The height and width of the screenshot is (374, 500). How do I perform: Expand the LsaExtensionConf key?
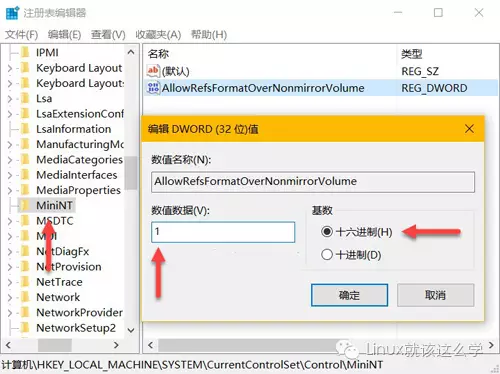(x=10, y=114)
